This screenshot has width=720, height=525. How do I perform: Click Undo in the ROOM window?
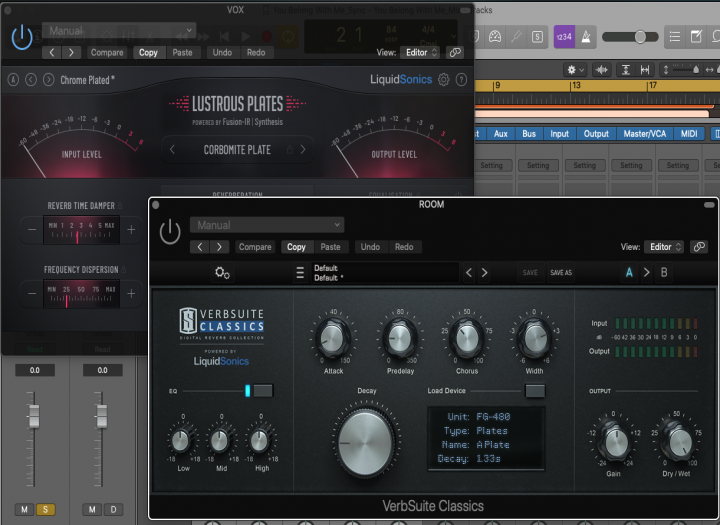point(370,247)
